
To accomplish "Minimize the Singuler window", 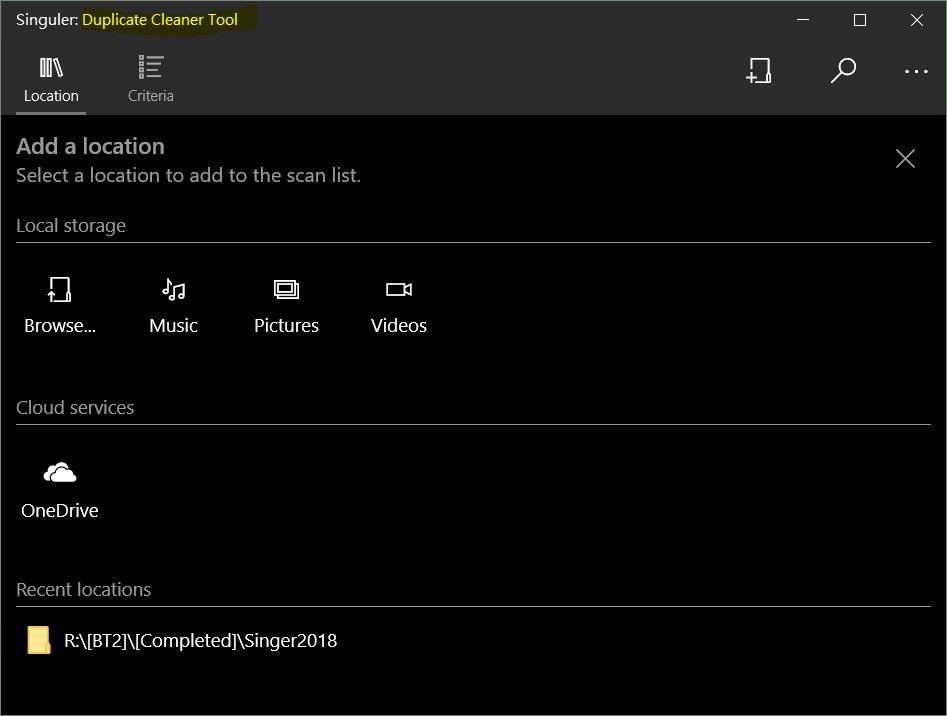I will coord(803,20).
